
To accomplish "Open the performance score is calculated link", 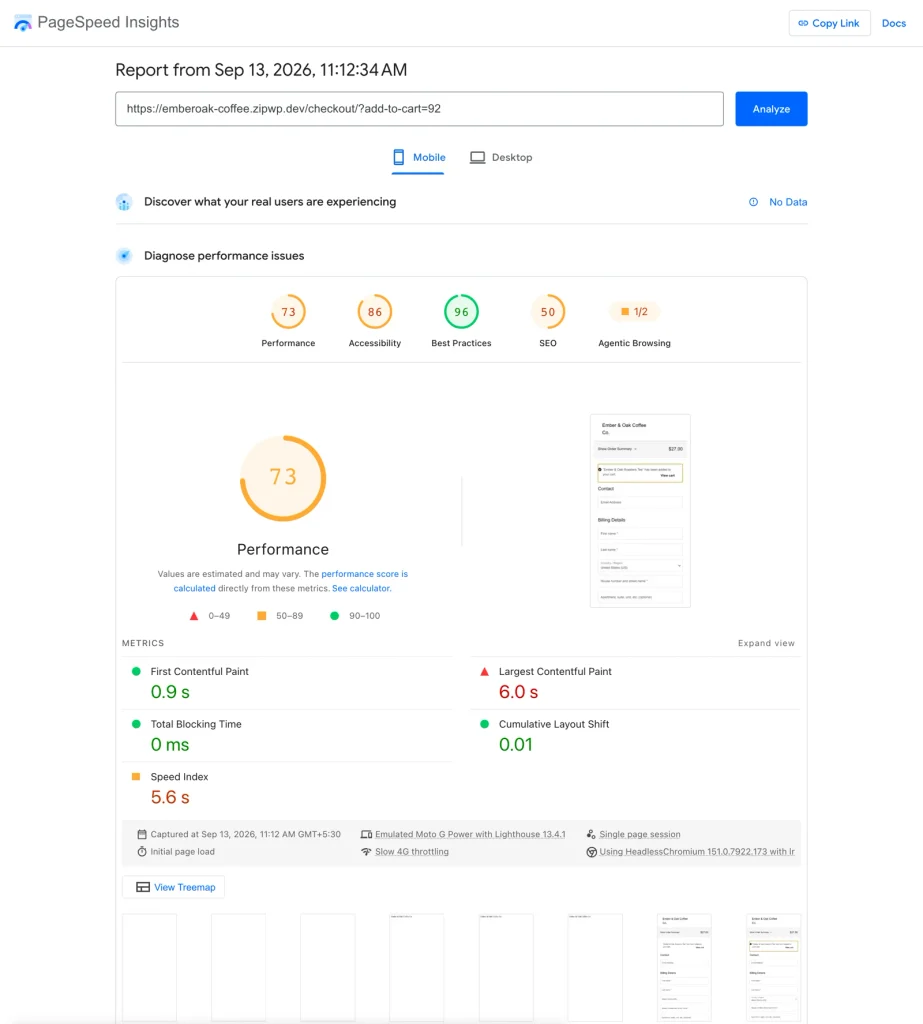I will coord(291,581).
